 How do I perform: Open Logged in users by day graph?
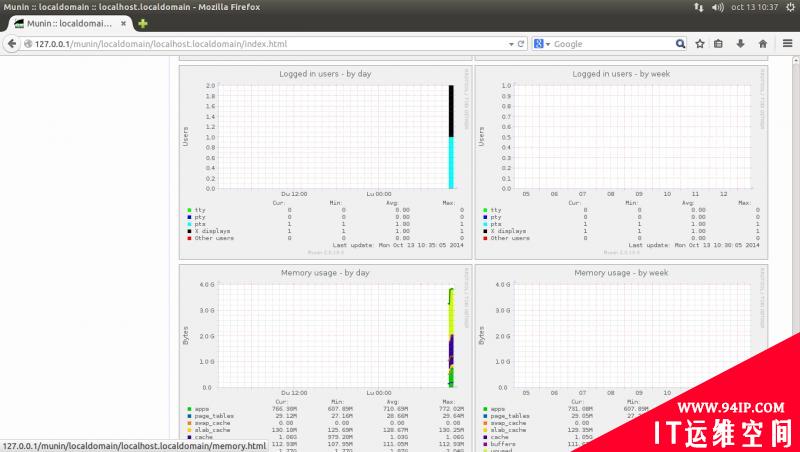coord(326,162)
